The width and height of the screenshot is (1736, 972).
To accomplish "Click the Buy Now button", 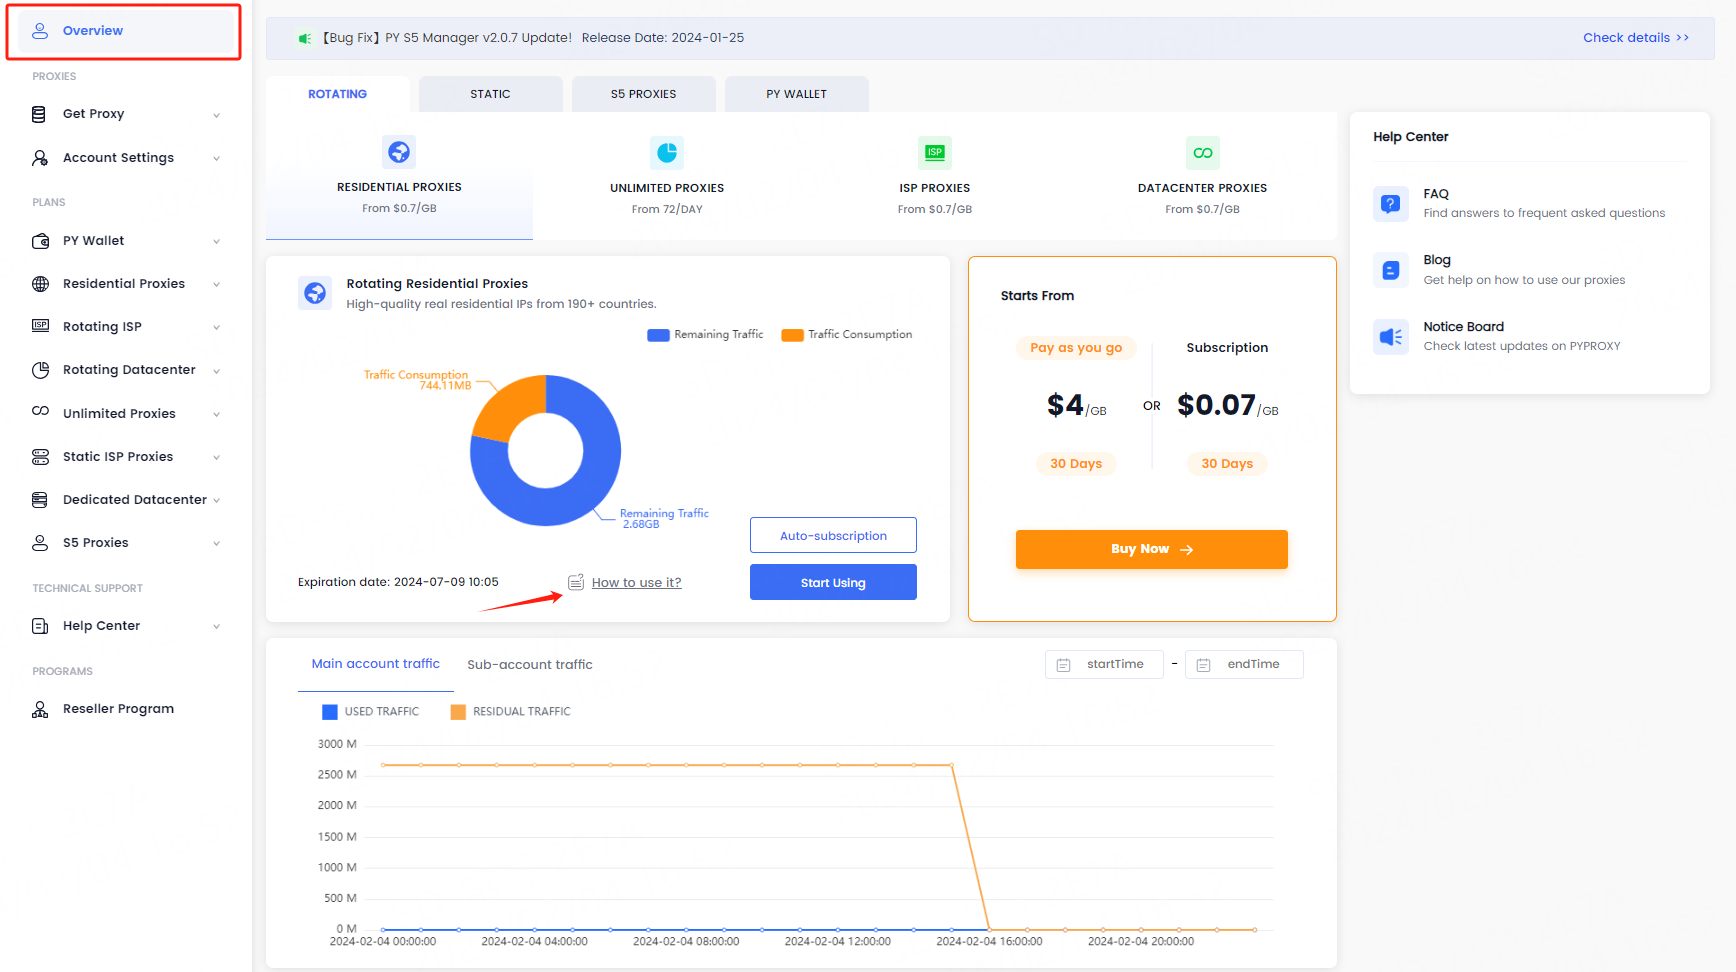I will pyautogui.click(x=1152, y=549).
